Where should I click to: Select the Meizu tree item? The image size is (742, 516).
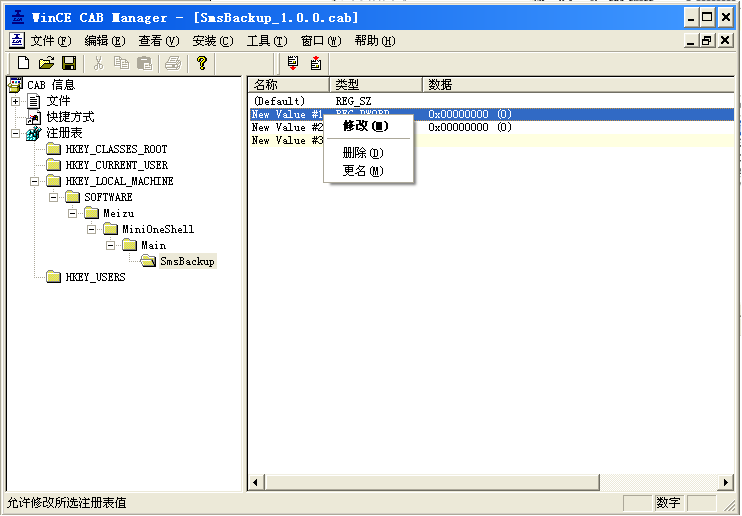click(x=119, y=214)
